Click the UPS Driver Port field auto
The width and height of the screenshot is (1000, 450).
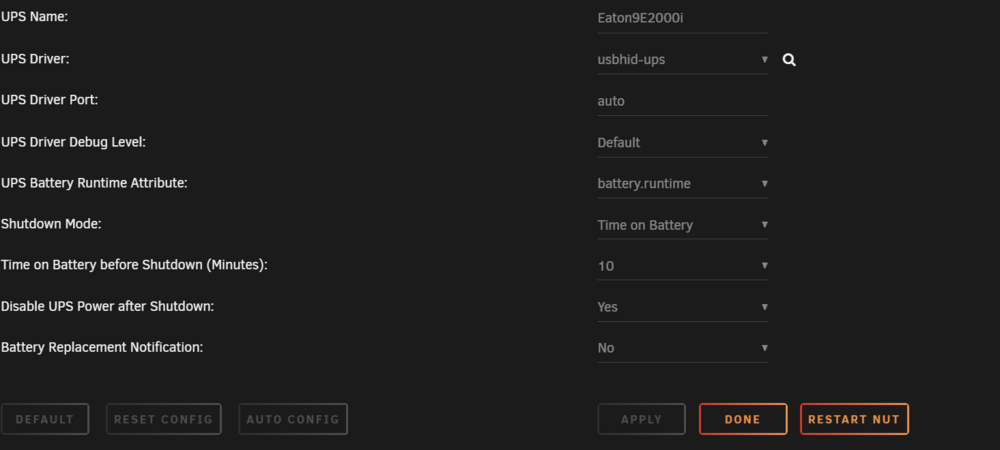tap(682, 101)
